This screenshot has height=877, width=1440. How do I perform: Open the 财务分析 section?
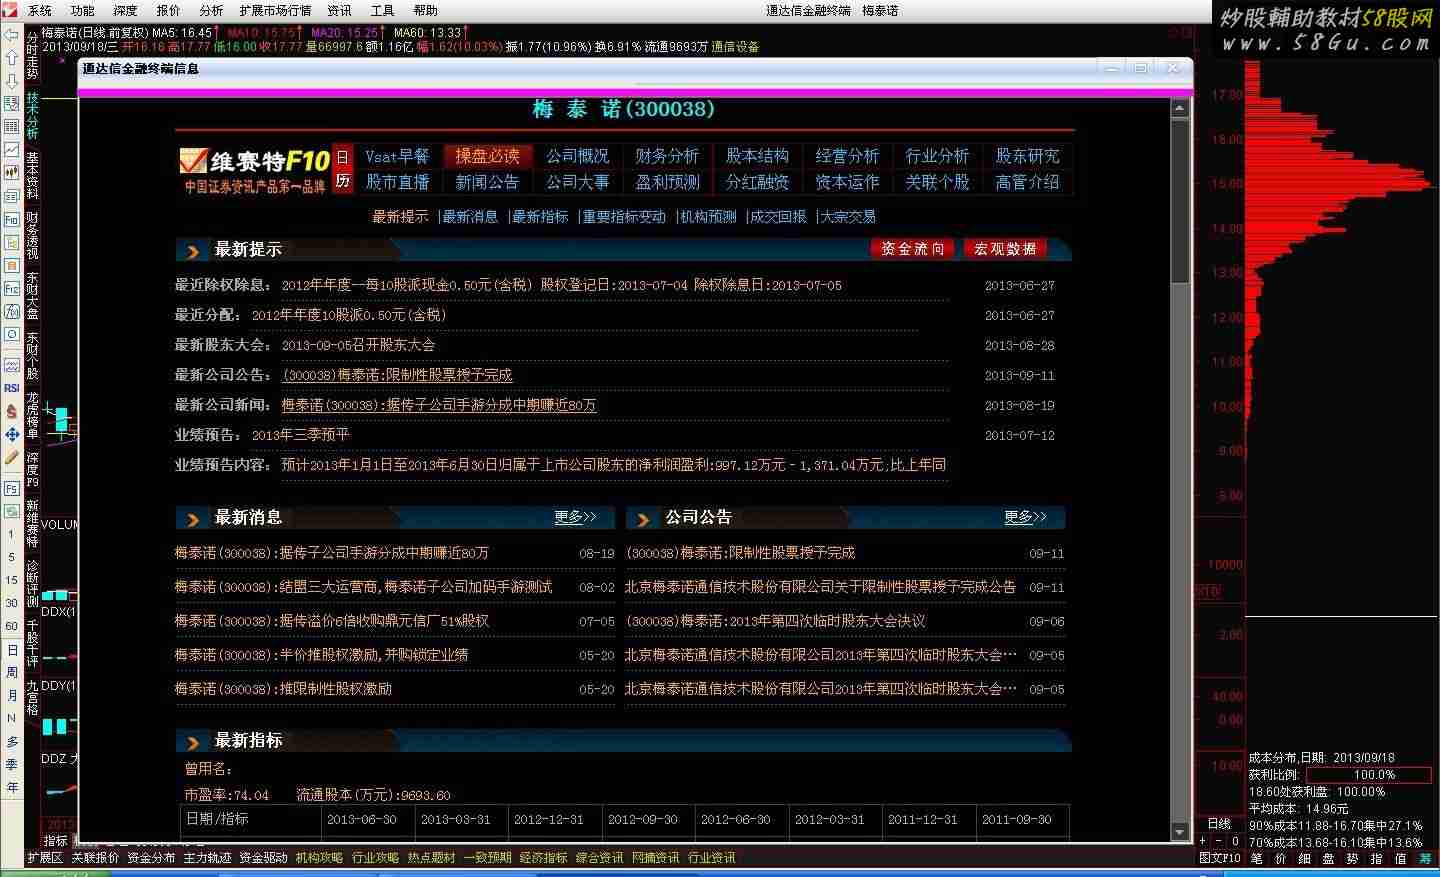[x=667, y=156]
